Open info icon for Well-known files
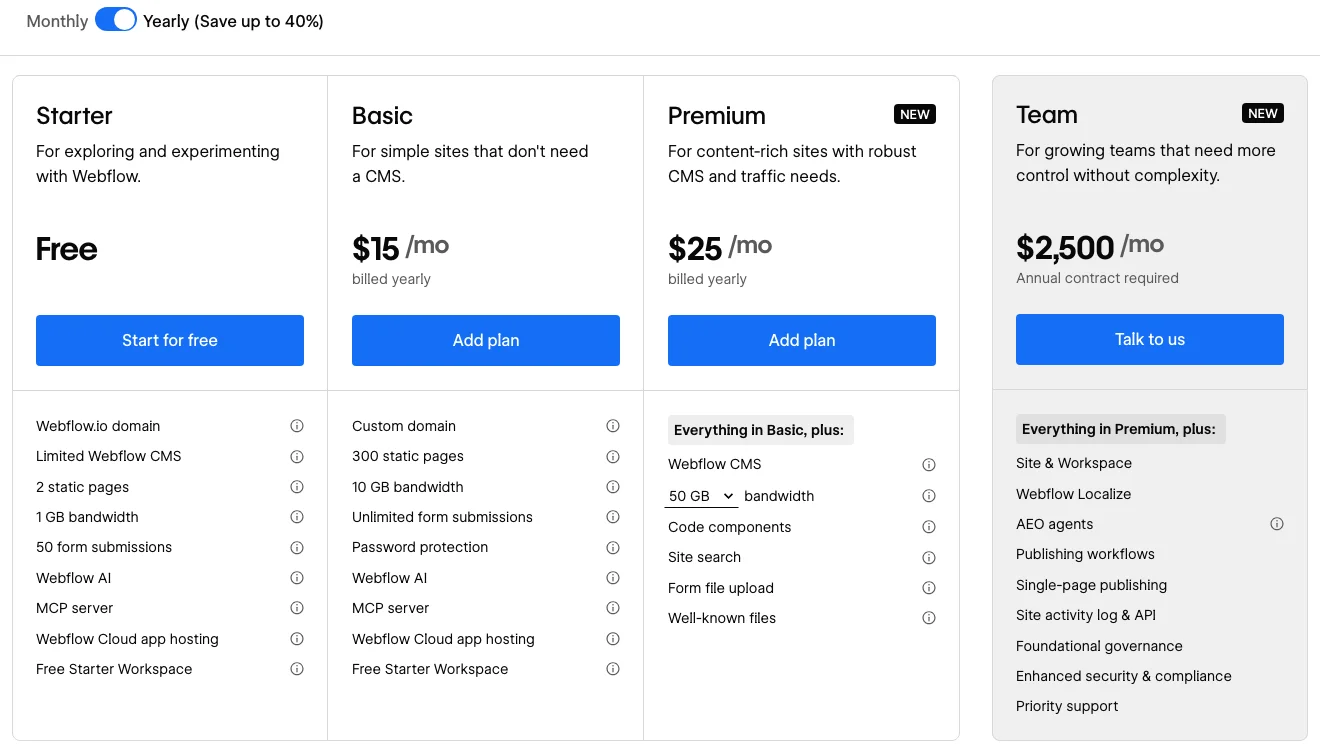Screen dimensions: 1320x750 pyautogui.click(x=929, y=618)
